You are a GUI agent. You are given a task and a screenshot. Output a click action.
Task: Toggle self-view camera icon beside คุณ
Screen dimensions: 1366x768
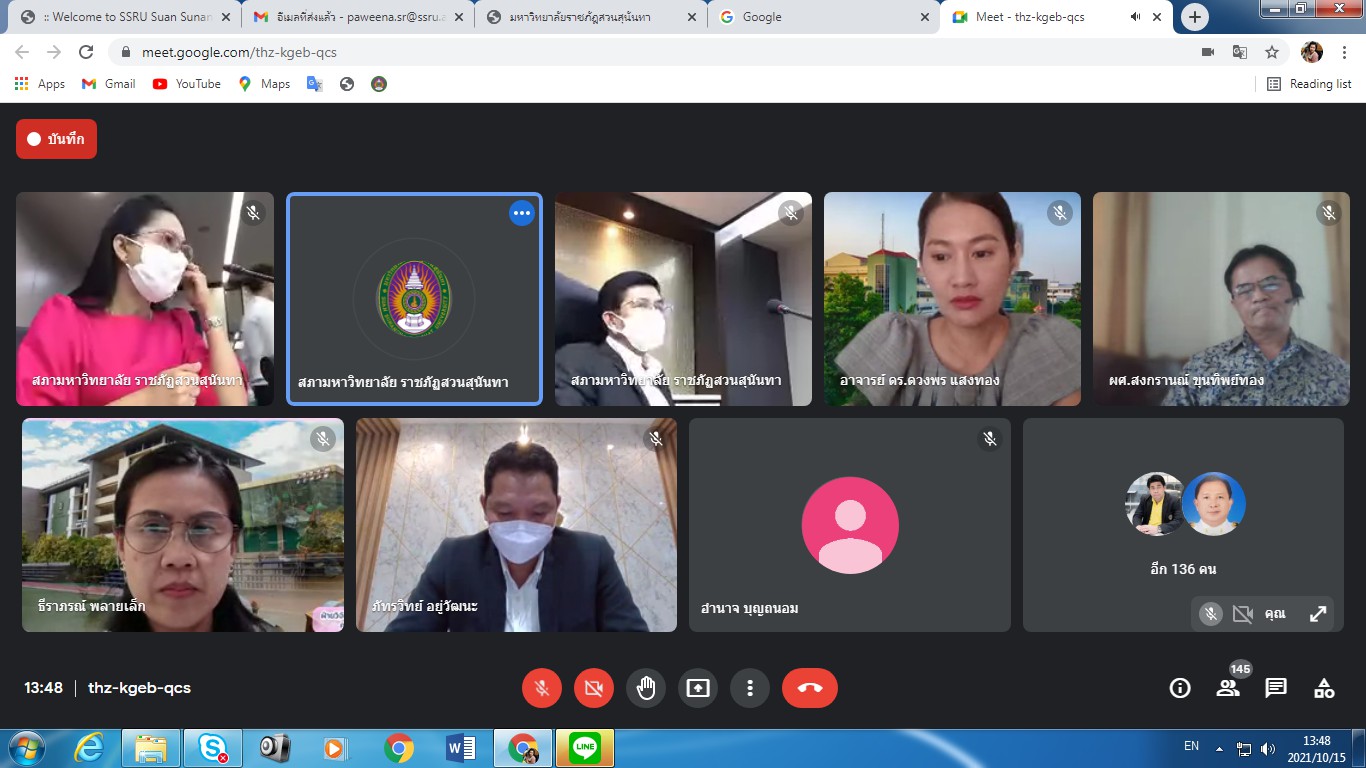point(1242,614)
